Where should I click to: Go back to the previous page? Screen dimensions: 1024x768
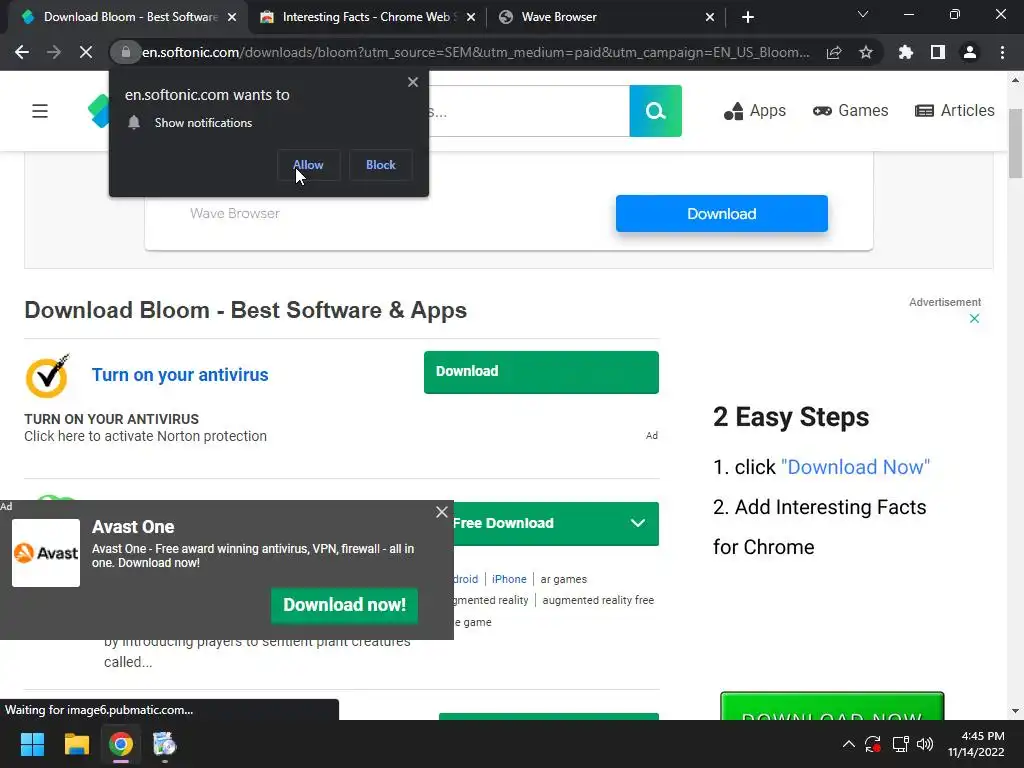(22, 52)
